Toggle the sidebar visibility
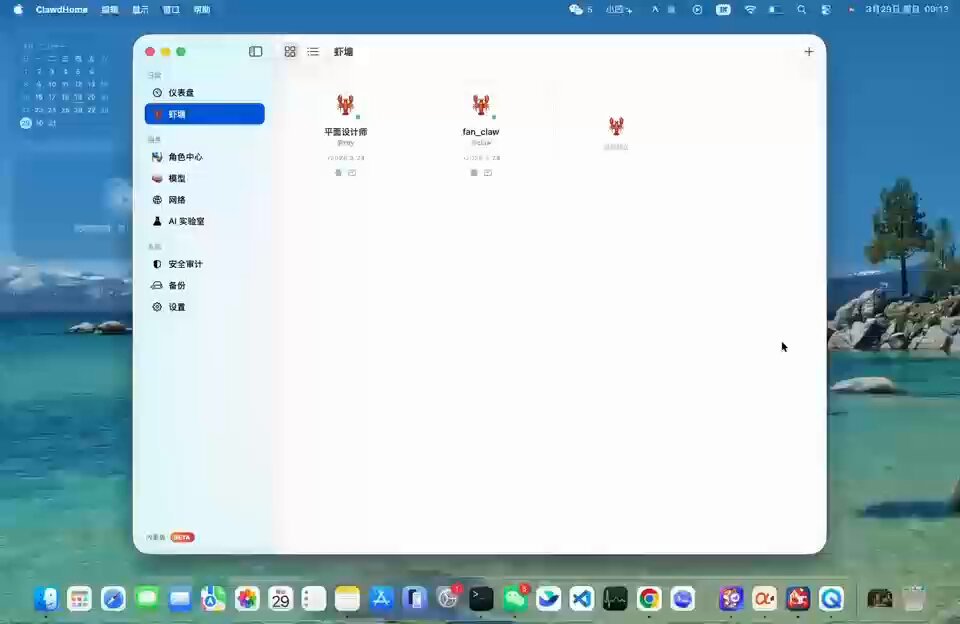The width and height of the screenshot is (960, 624). click(x=256, y=51)
